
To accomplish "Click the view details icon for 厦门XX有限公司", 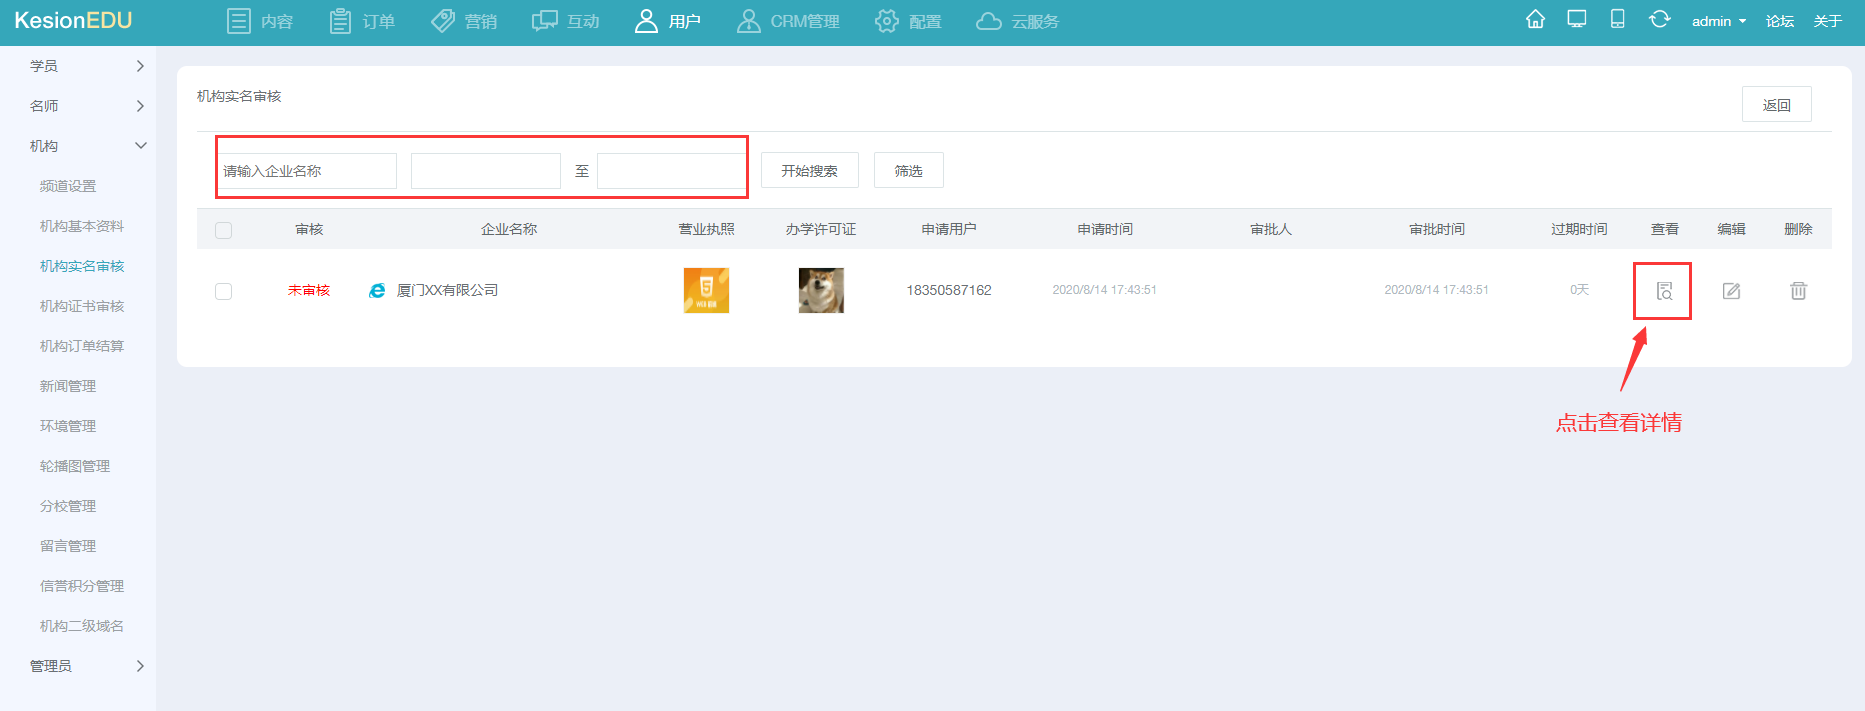I will click(1663, 291).
